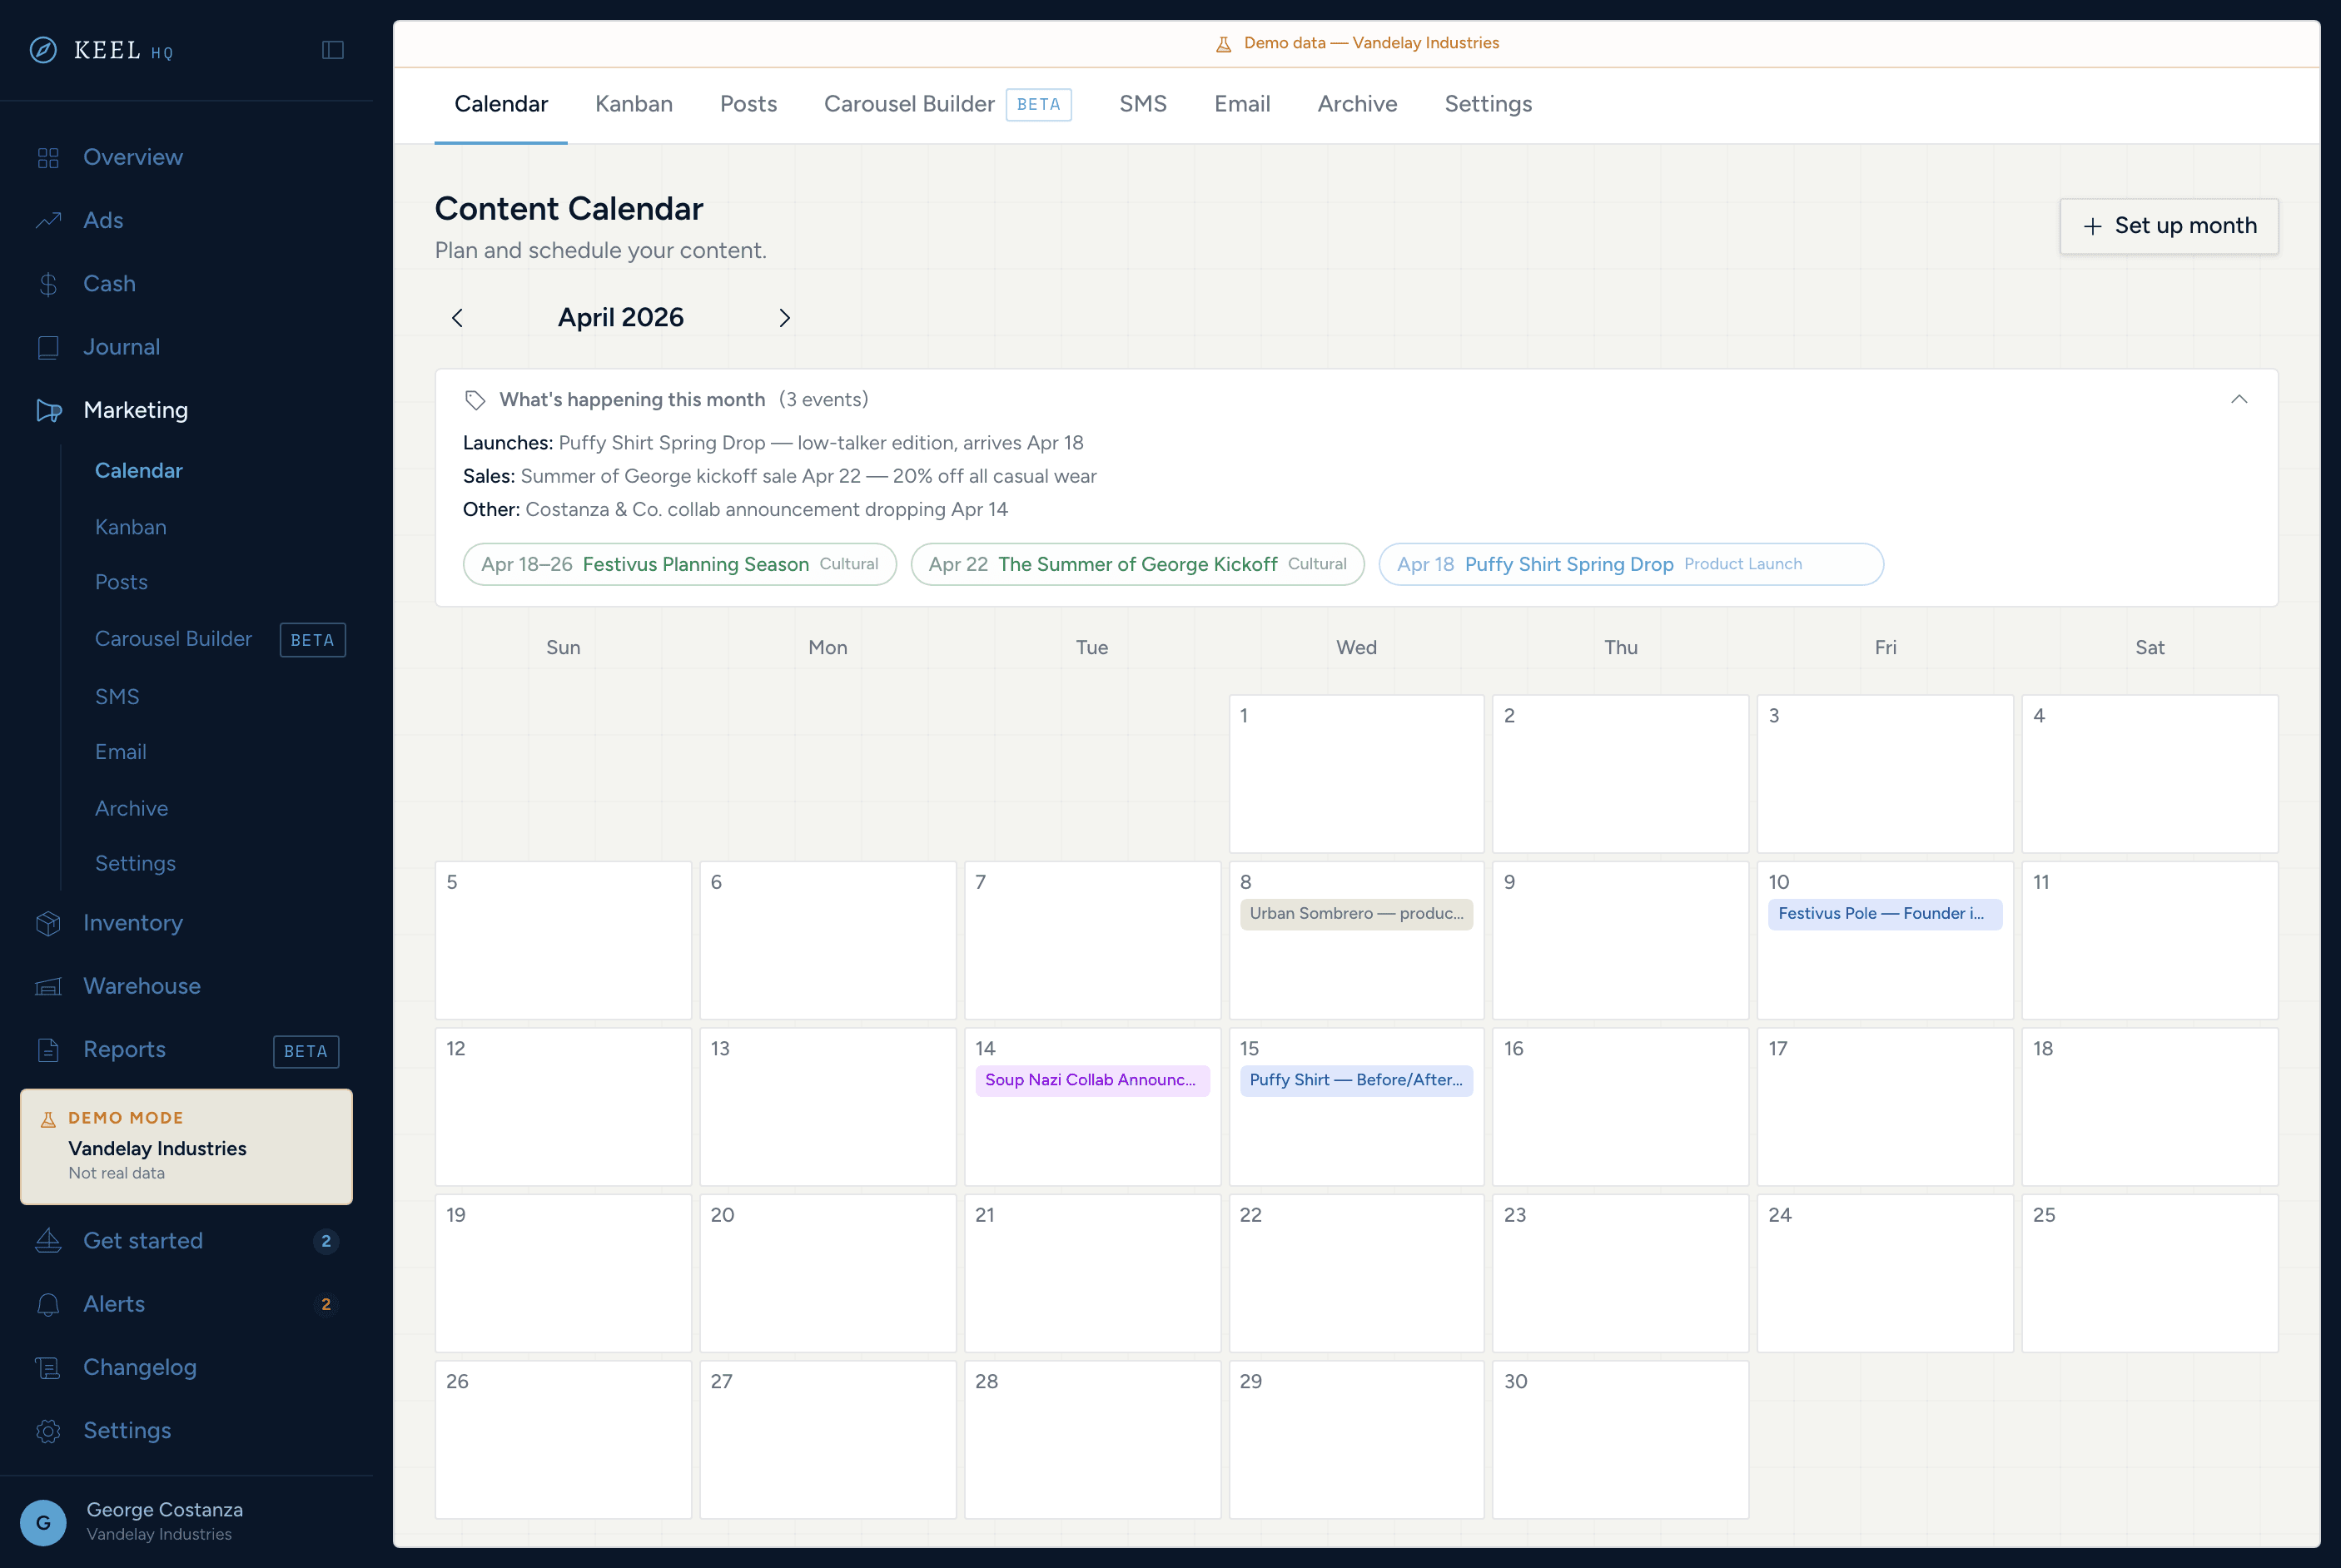Open the Puffy Shirt Before/After post on April 15
2341x1568 pixels.
pos(1356,1080)
